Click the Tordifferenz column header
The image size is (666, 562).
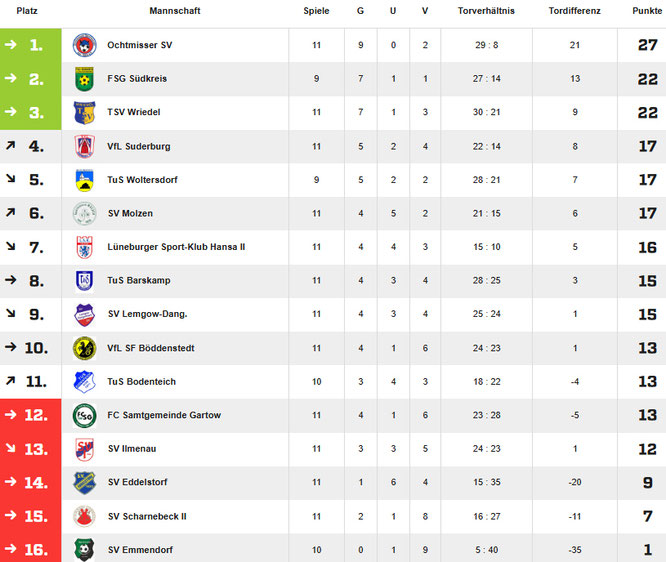tap(575, 10)
